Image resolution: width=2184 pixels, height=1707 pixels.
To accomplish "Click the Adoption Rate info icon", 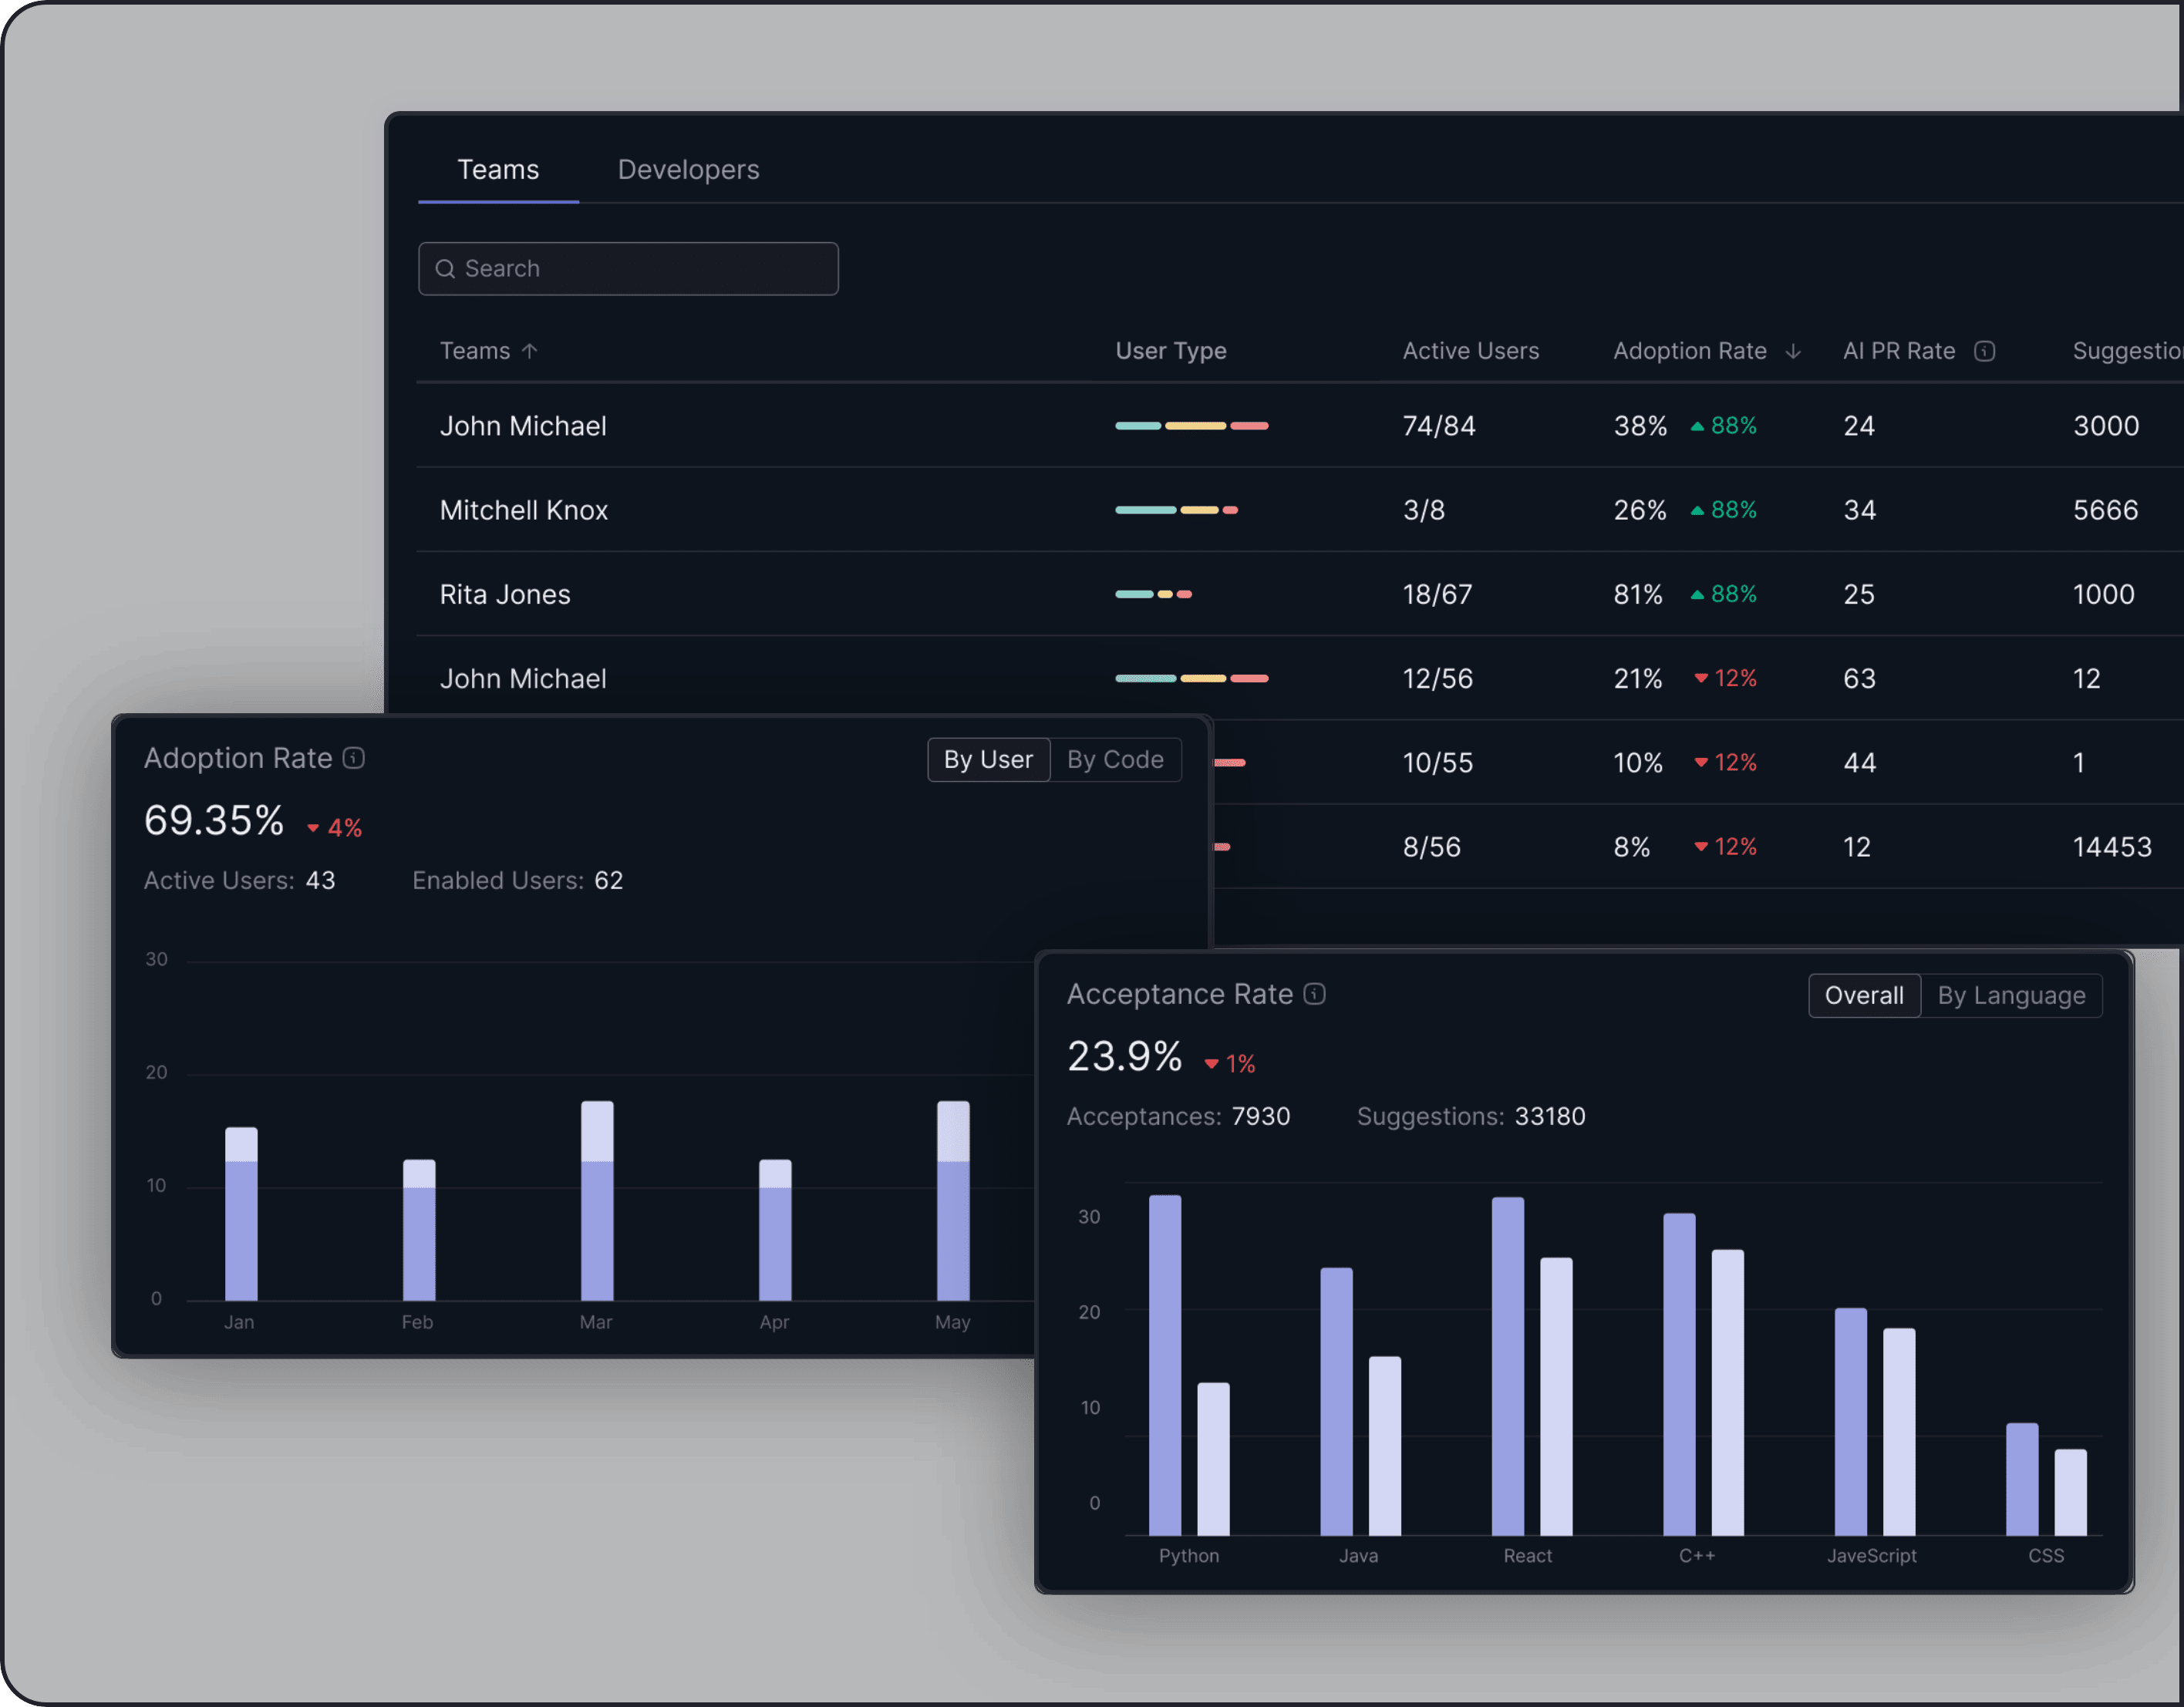I will (354, 758).
